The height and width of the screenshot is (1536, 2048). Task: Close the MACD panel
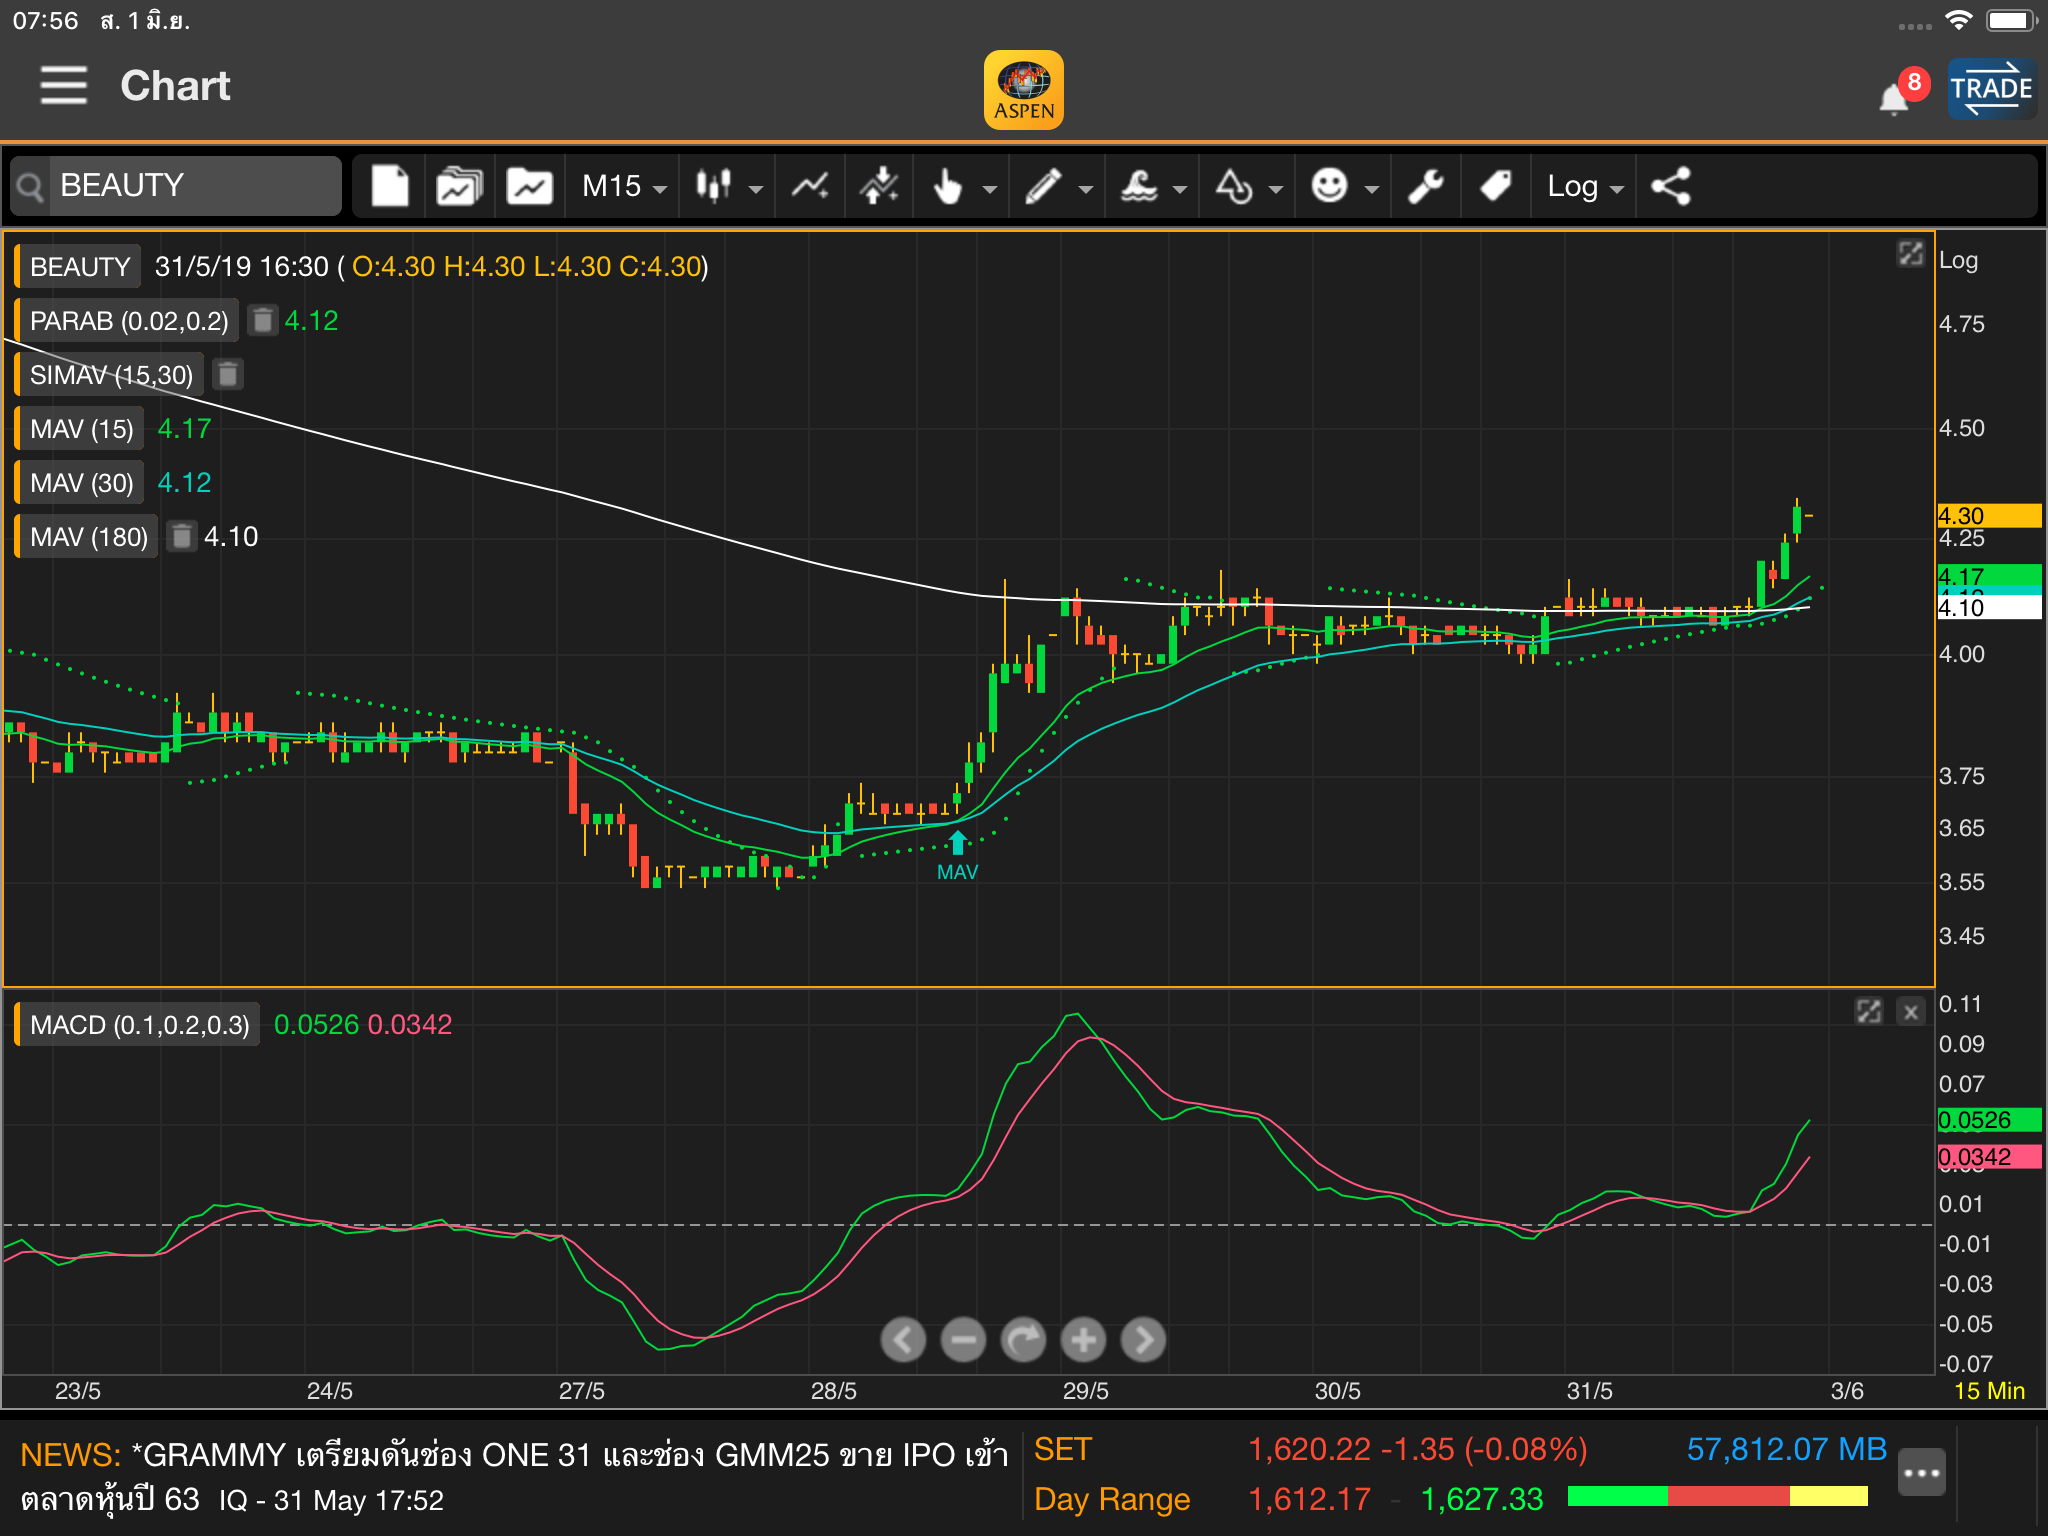1911,1012
